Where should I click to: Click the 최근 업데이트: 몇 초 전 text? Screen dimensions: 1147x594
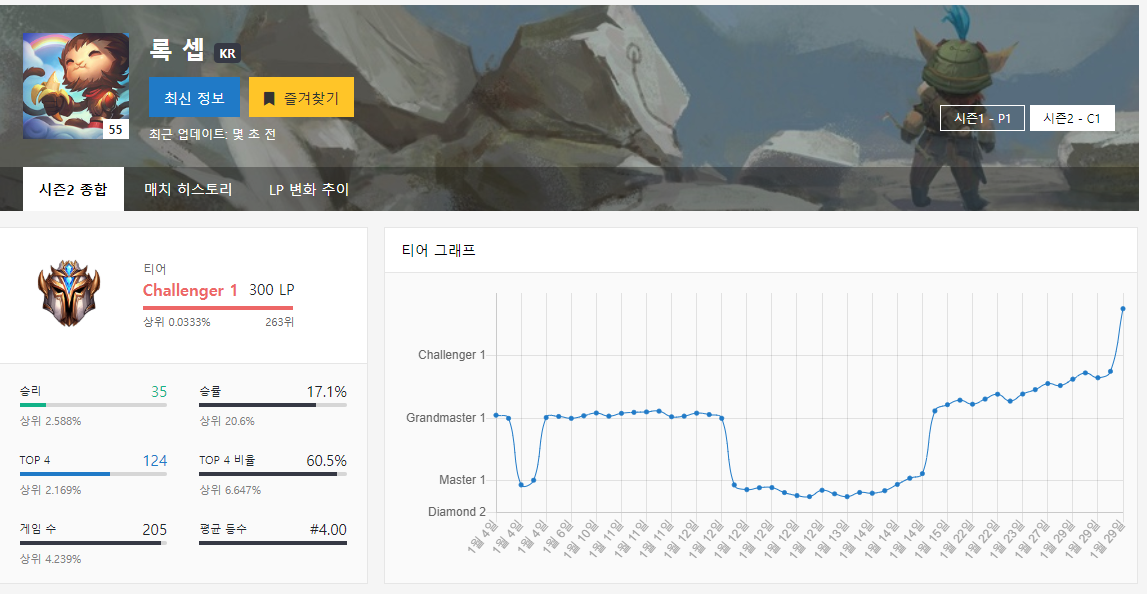point(212,135)
